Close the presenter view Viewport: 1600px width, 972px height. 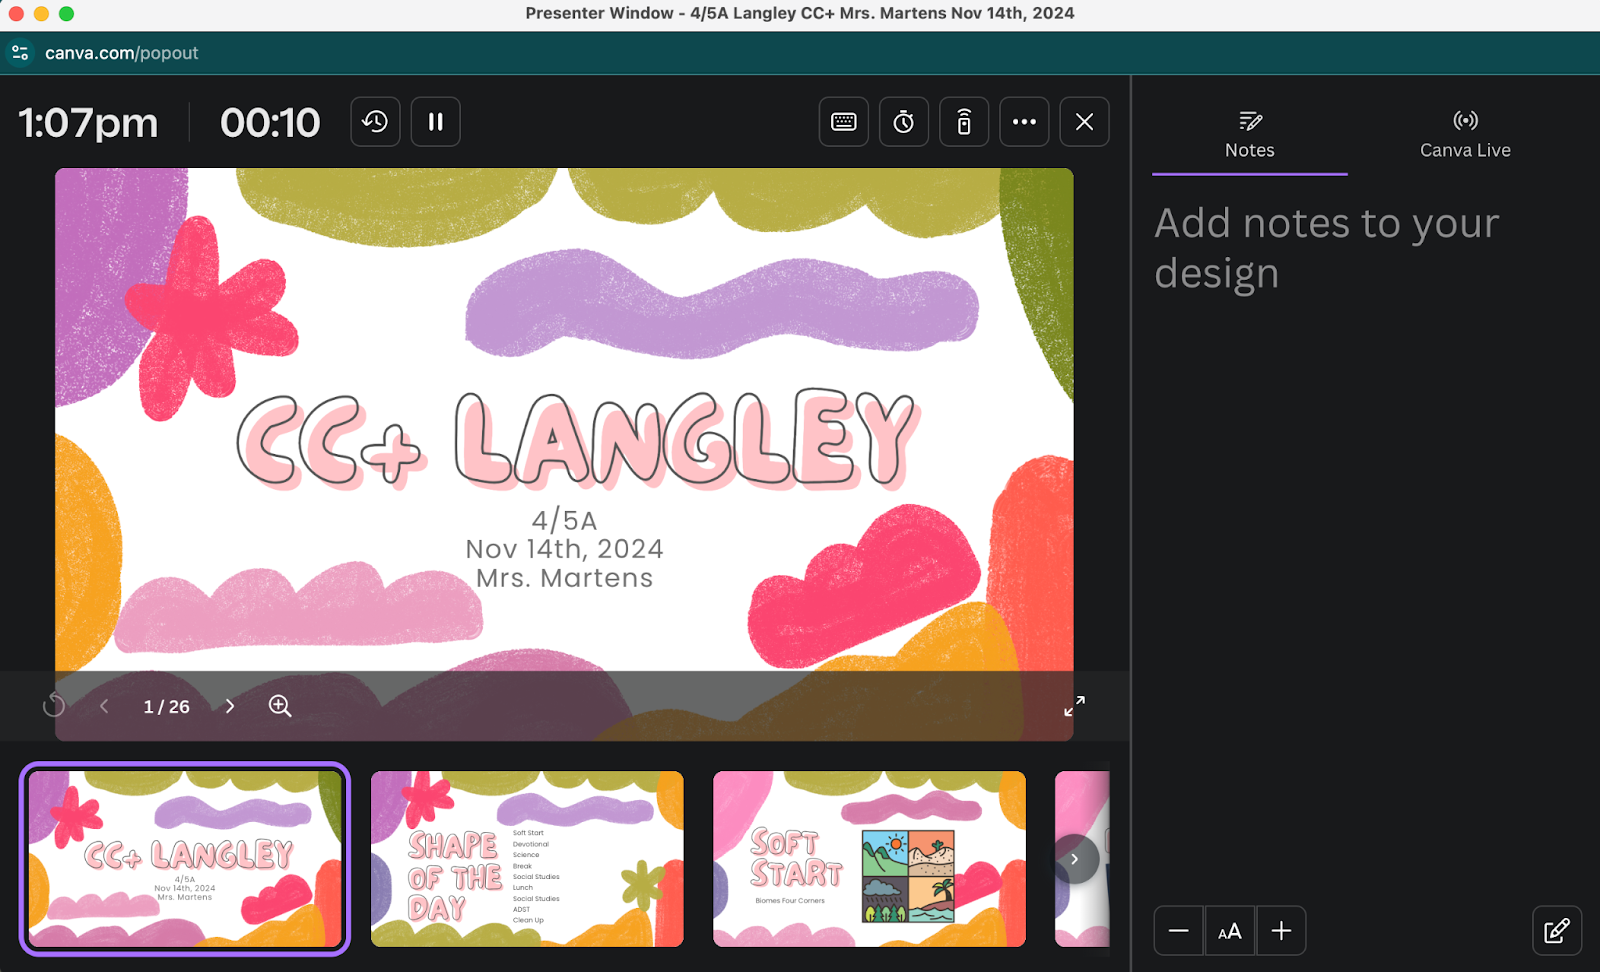coord(1084,122)
